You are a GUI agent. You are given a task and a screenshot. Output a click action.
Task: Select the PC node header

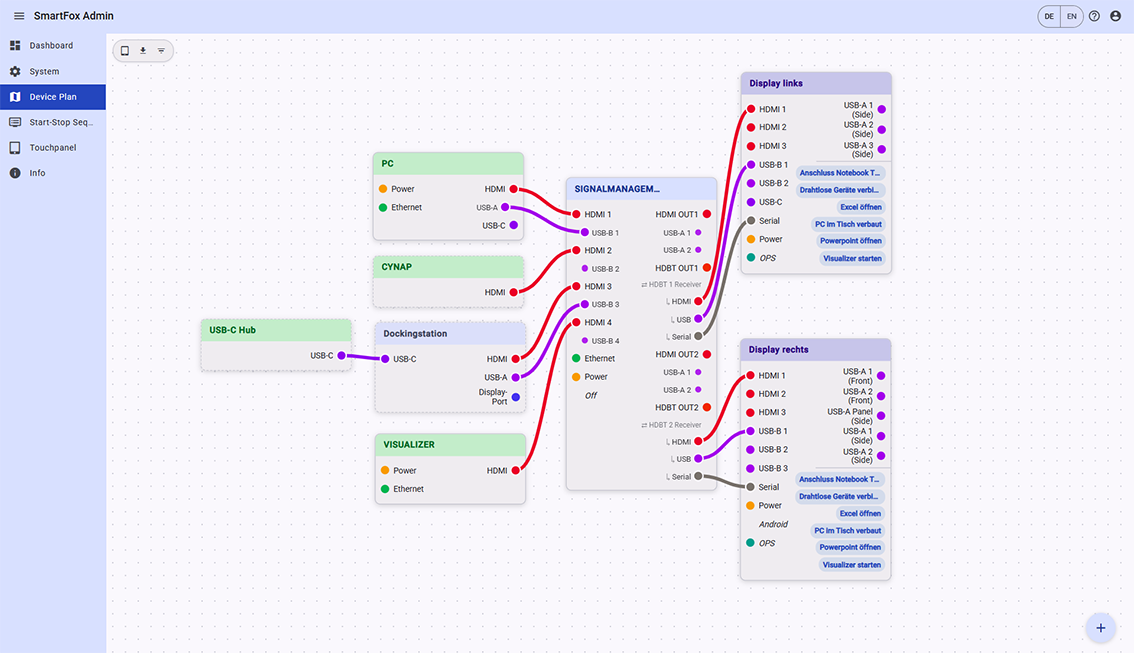(x=448, y=163)
